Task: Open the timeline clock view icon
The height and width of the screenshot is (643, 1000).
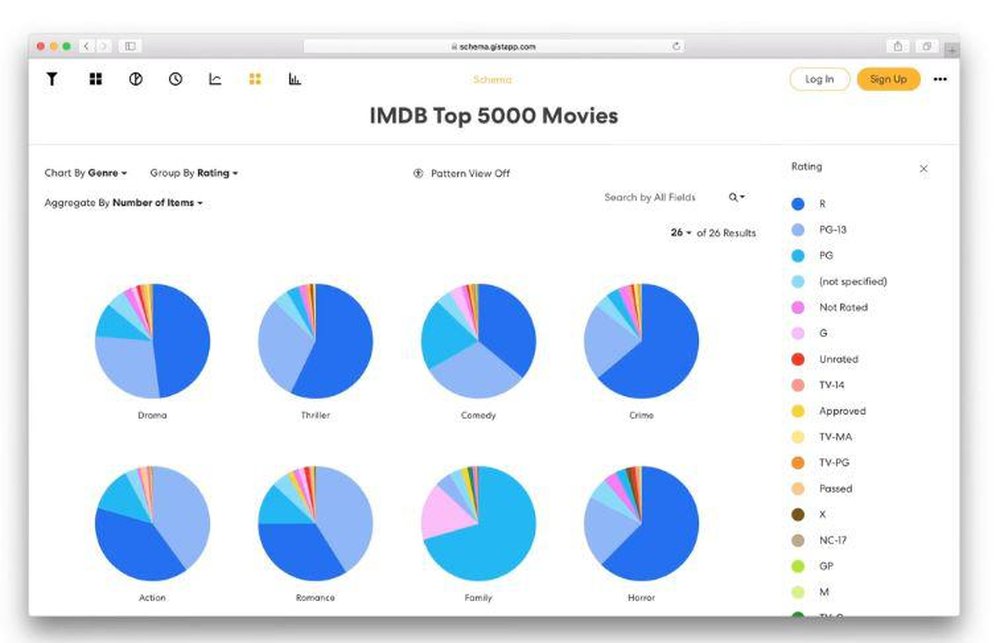Action: [x=175, y=79]
